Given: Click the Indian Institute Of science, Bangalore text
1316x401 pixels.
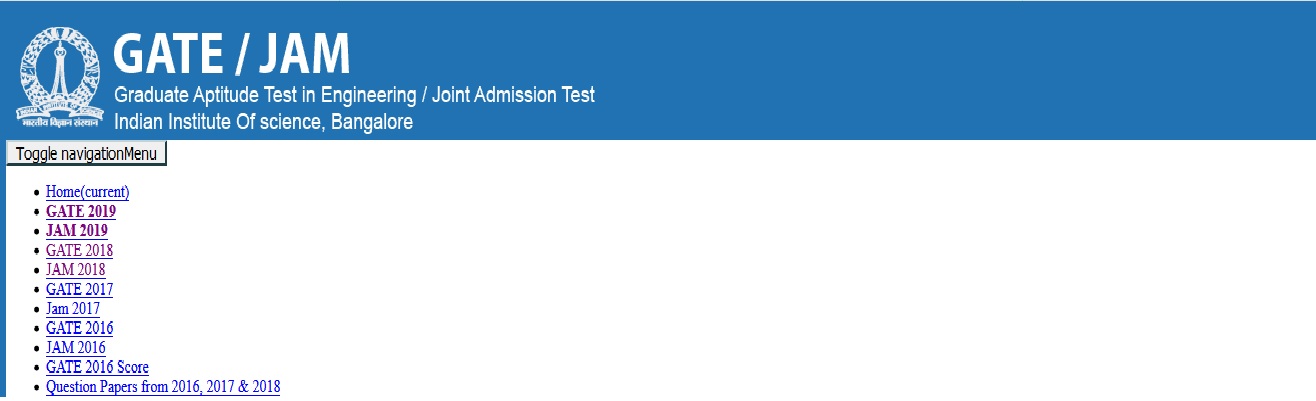Looking at the screenshot, I should click(263, 122).
